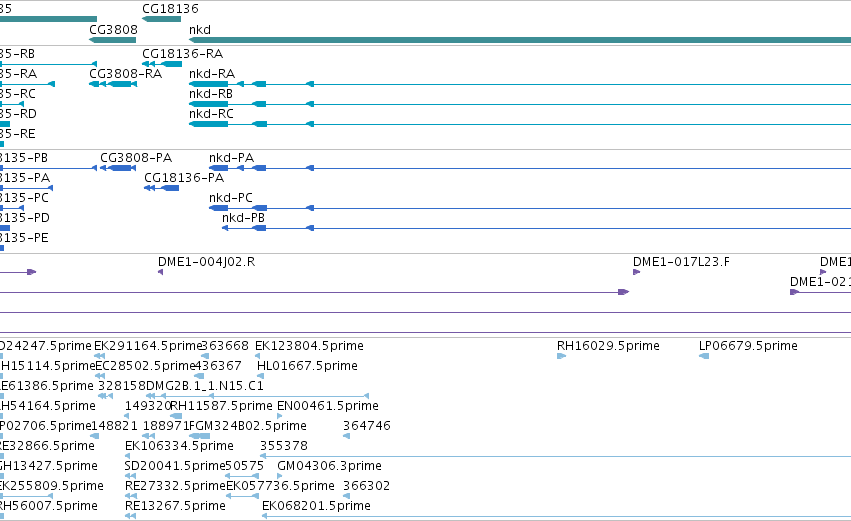The height and width of the screenshot is (521, 851).
Task: Click the long nkd gene bar
Action: click(520, 40)
